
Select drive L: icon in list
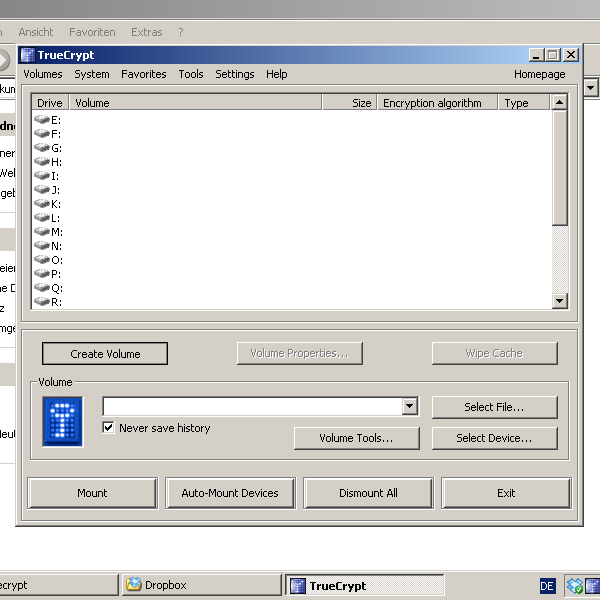(42, 218)
